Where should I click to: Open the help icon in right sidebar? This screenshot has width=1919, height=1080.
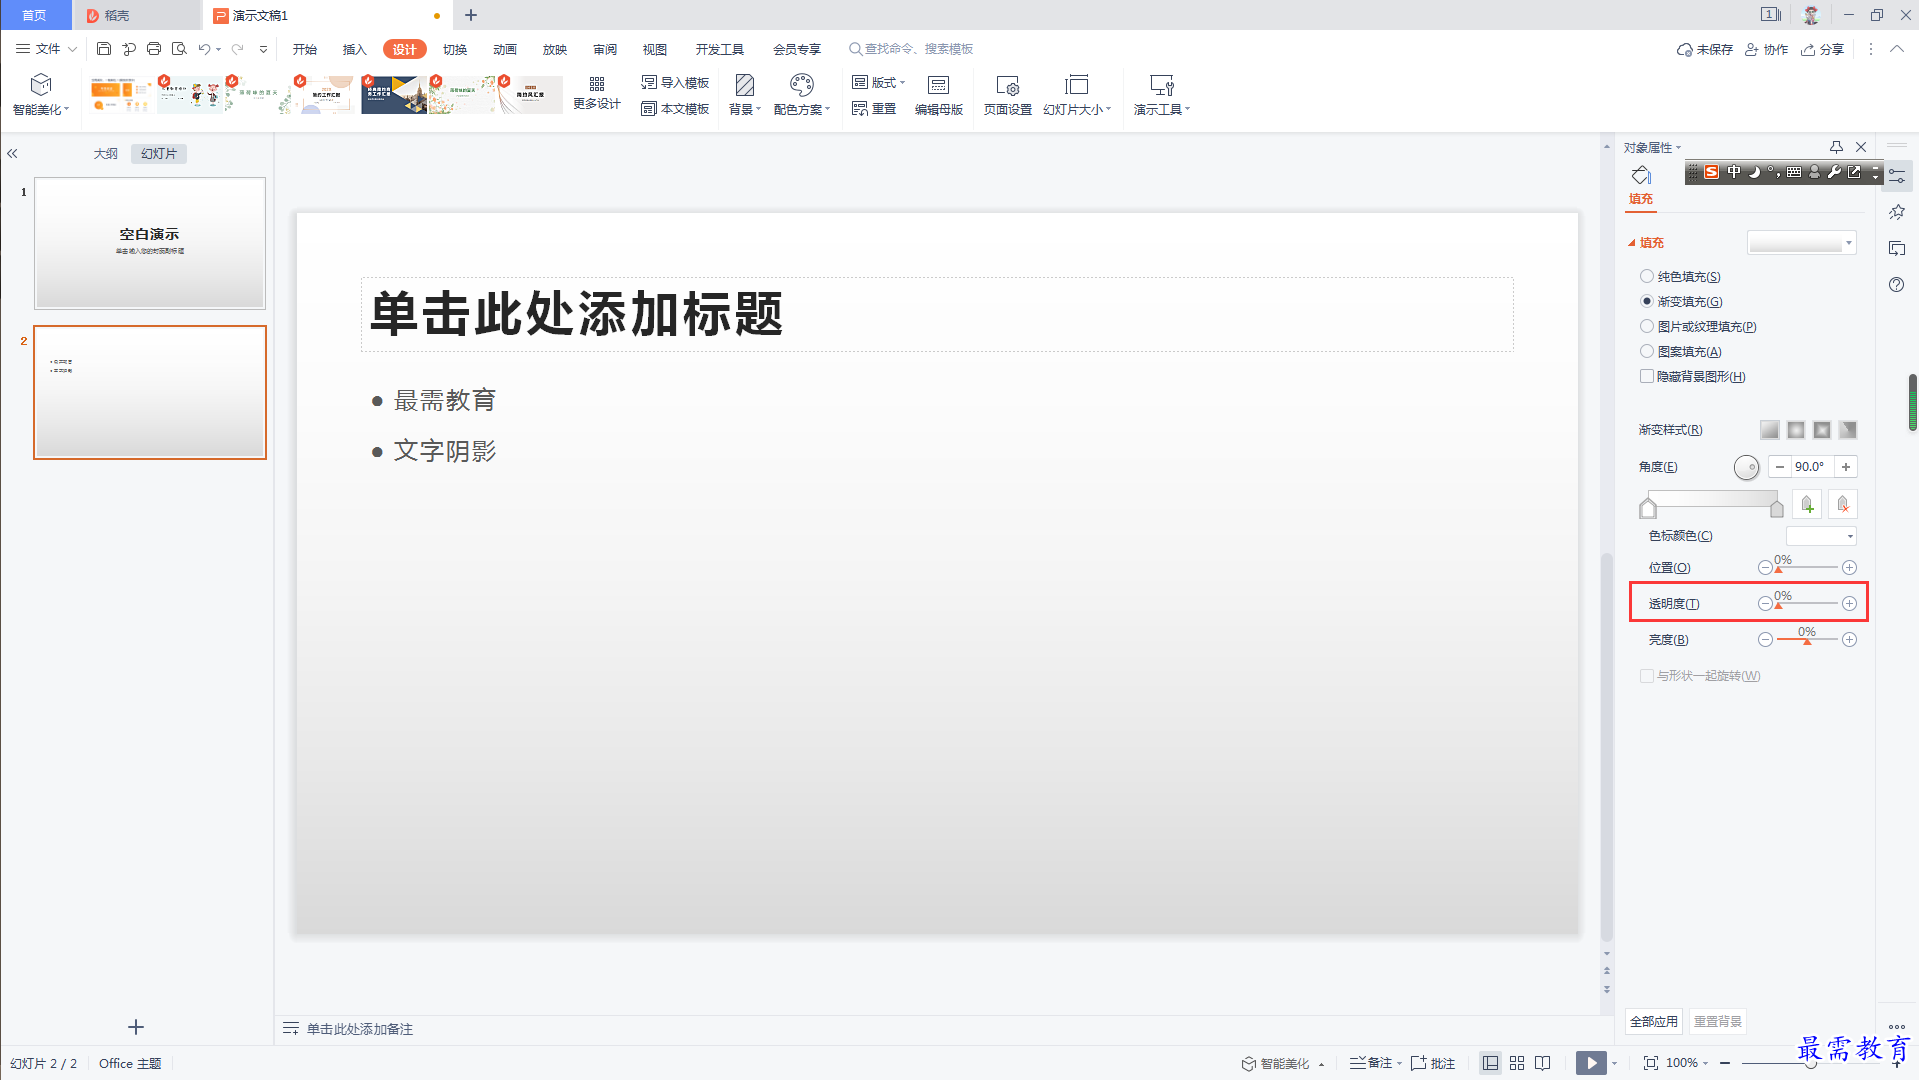point(1897,285)
